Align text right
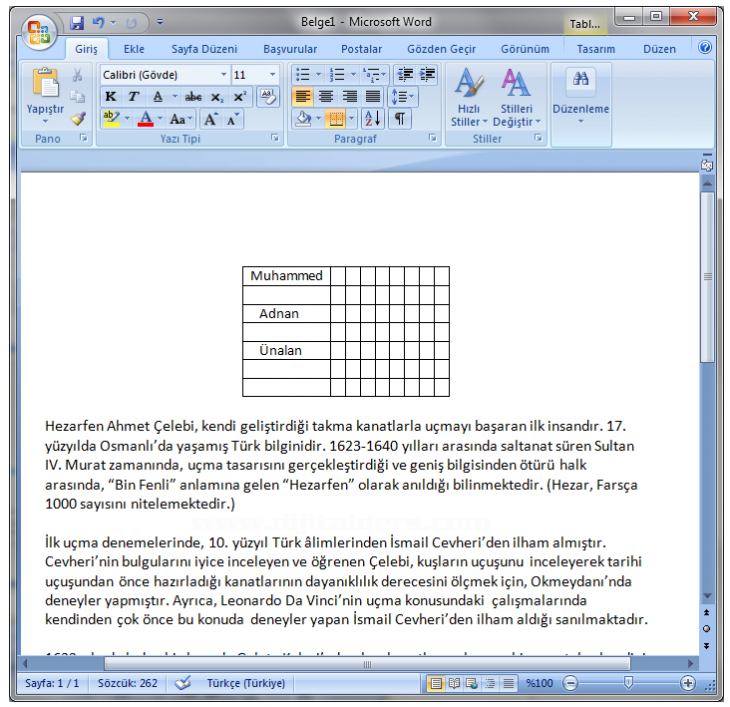The width and height of the screenshot is (730, 707). tap(350, 97)
